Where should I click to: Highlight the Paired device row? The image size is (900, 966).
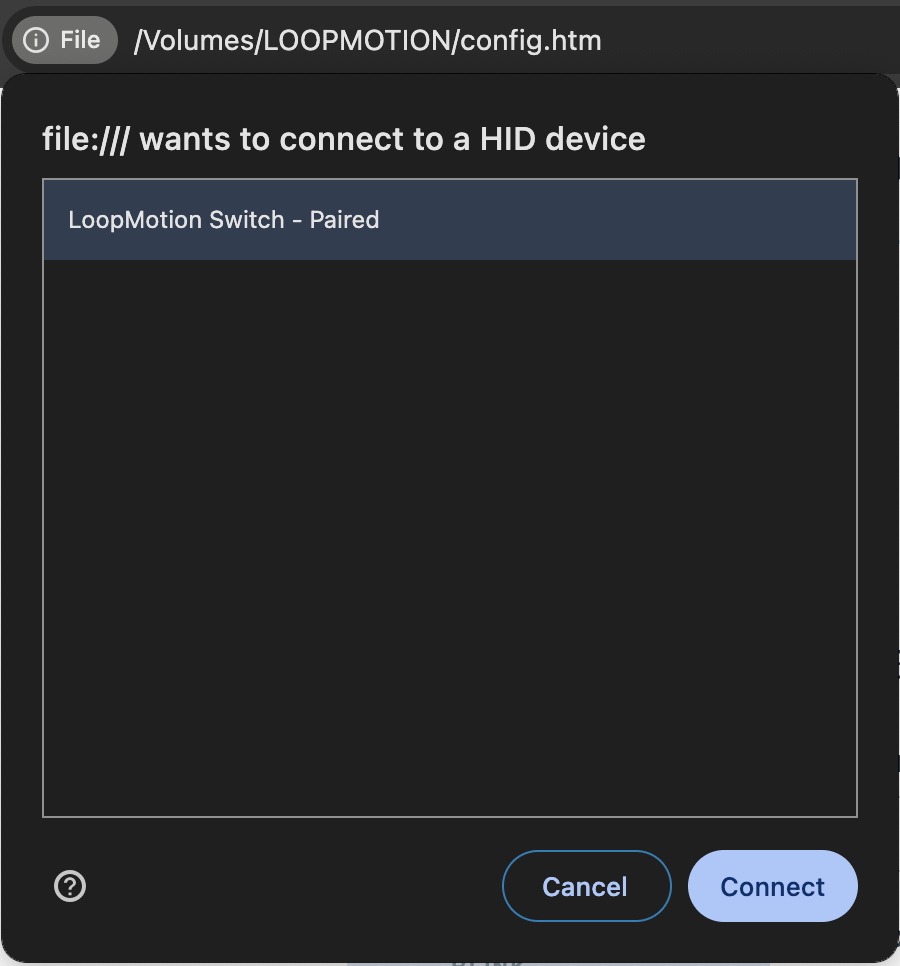[450, 220]
